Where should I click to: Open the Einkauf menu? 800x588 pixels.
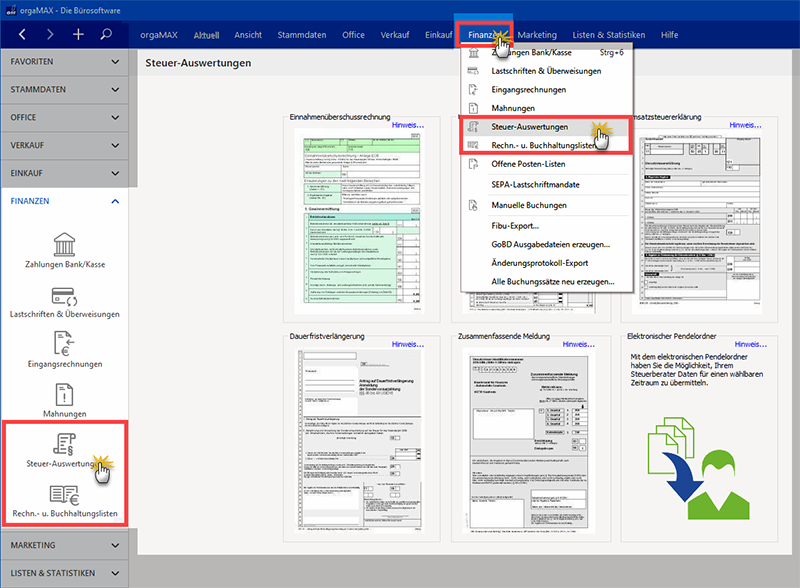[x=438, y=35]
